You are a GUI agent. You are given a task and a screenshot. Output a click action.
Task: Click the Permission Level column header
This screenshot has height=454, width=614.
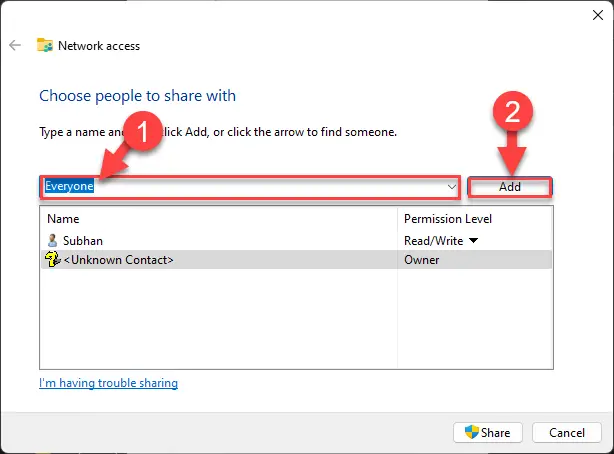448,218
